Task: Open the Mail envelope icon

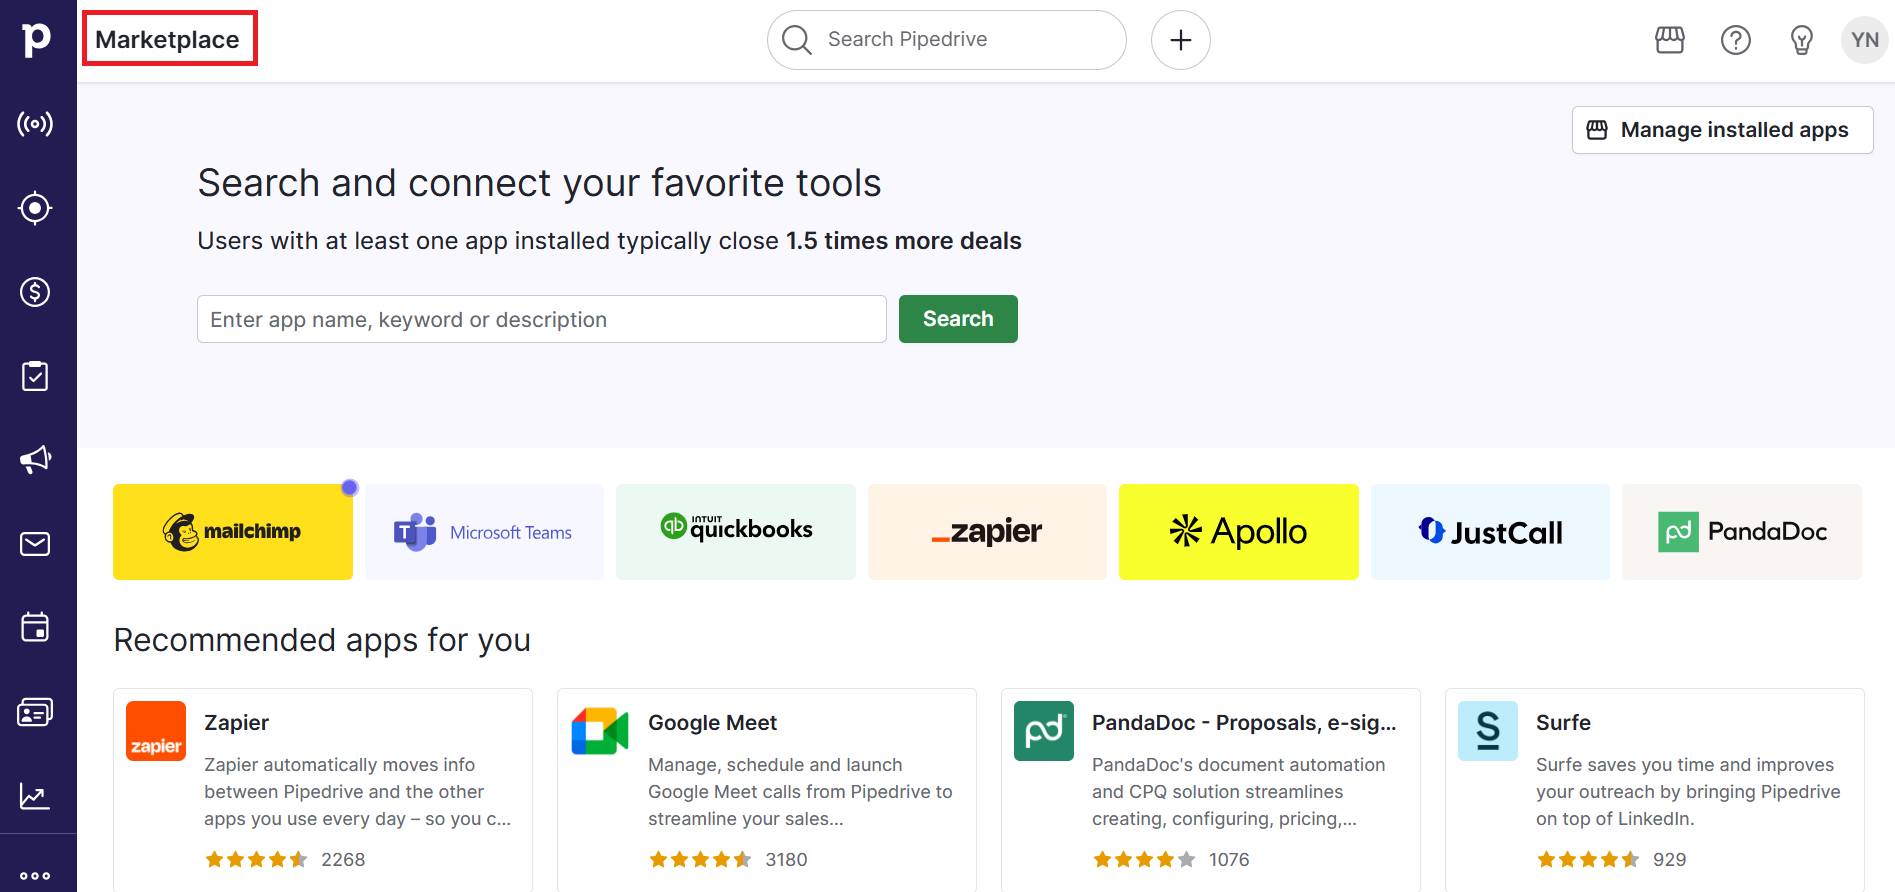Action: click(x=35, y=544)
